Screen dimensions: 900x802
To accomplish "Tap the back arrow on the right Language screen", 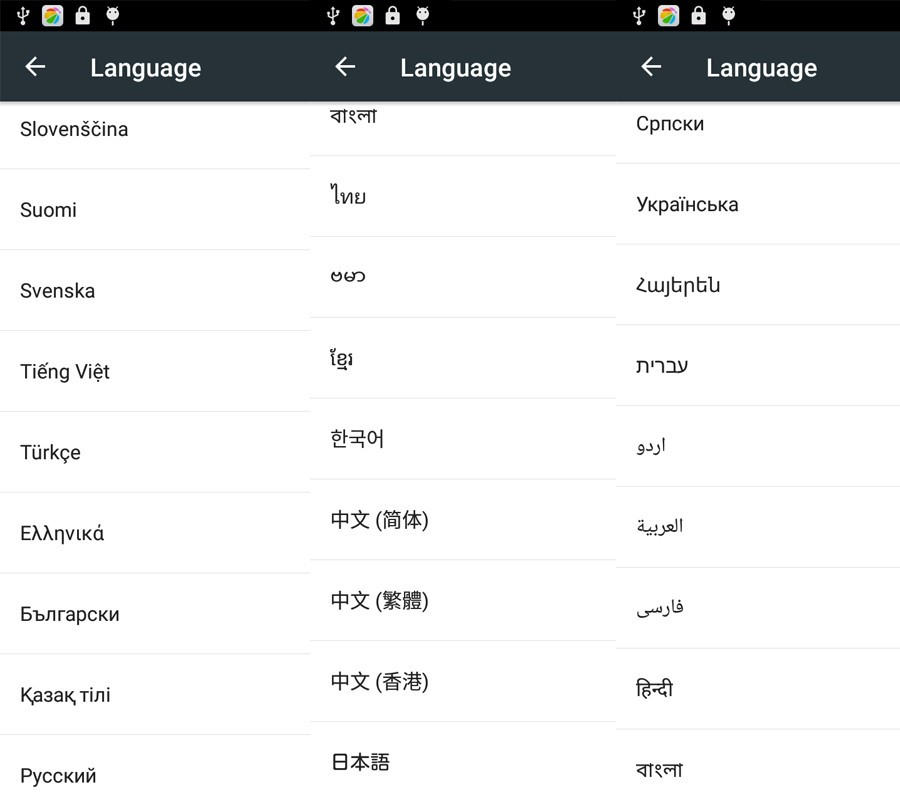I will [651, 67].
